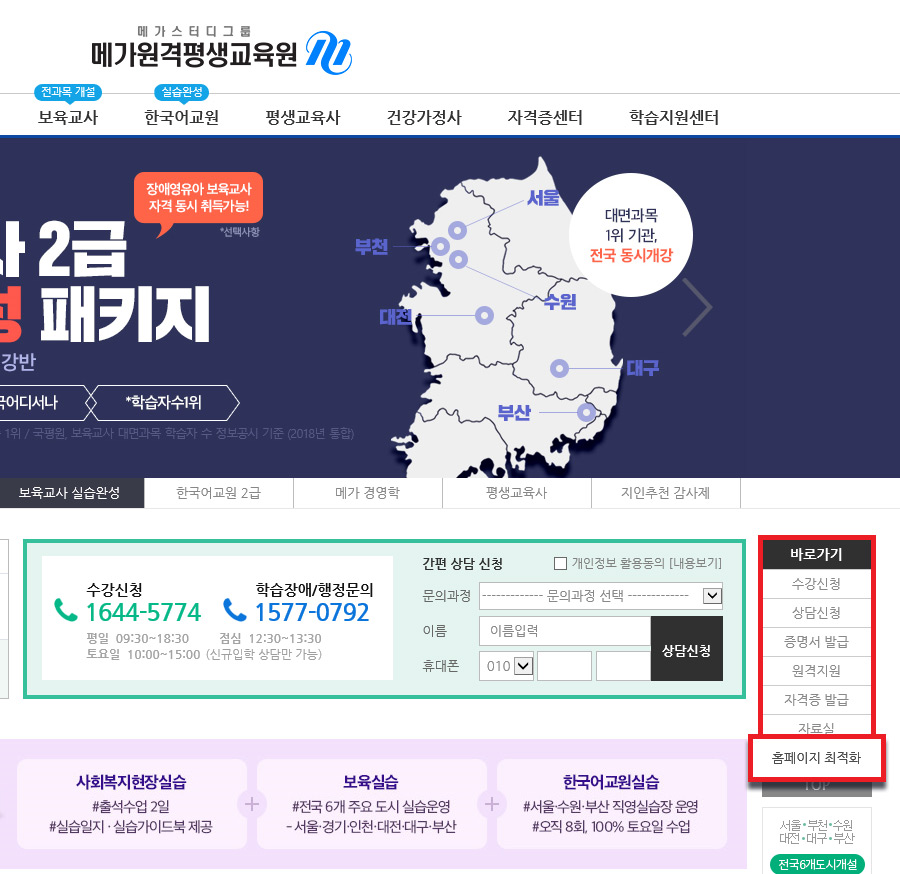Open the 자격증센터 menu

[545, 118]
